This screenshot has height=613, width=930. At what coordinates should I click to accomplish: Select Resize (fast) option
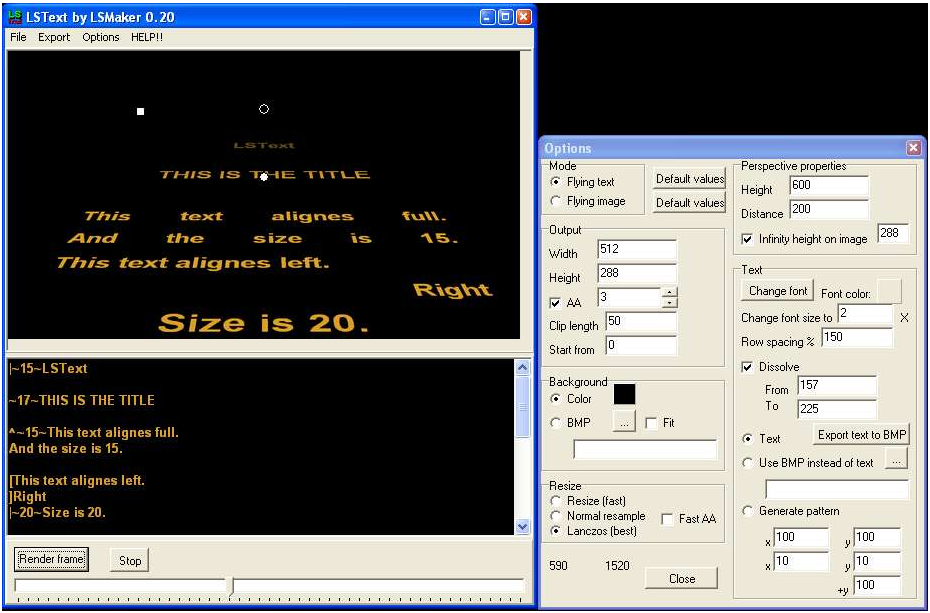tap(555, 501)
